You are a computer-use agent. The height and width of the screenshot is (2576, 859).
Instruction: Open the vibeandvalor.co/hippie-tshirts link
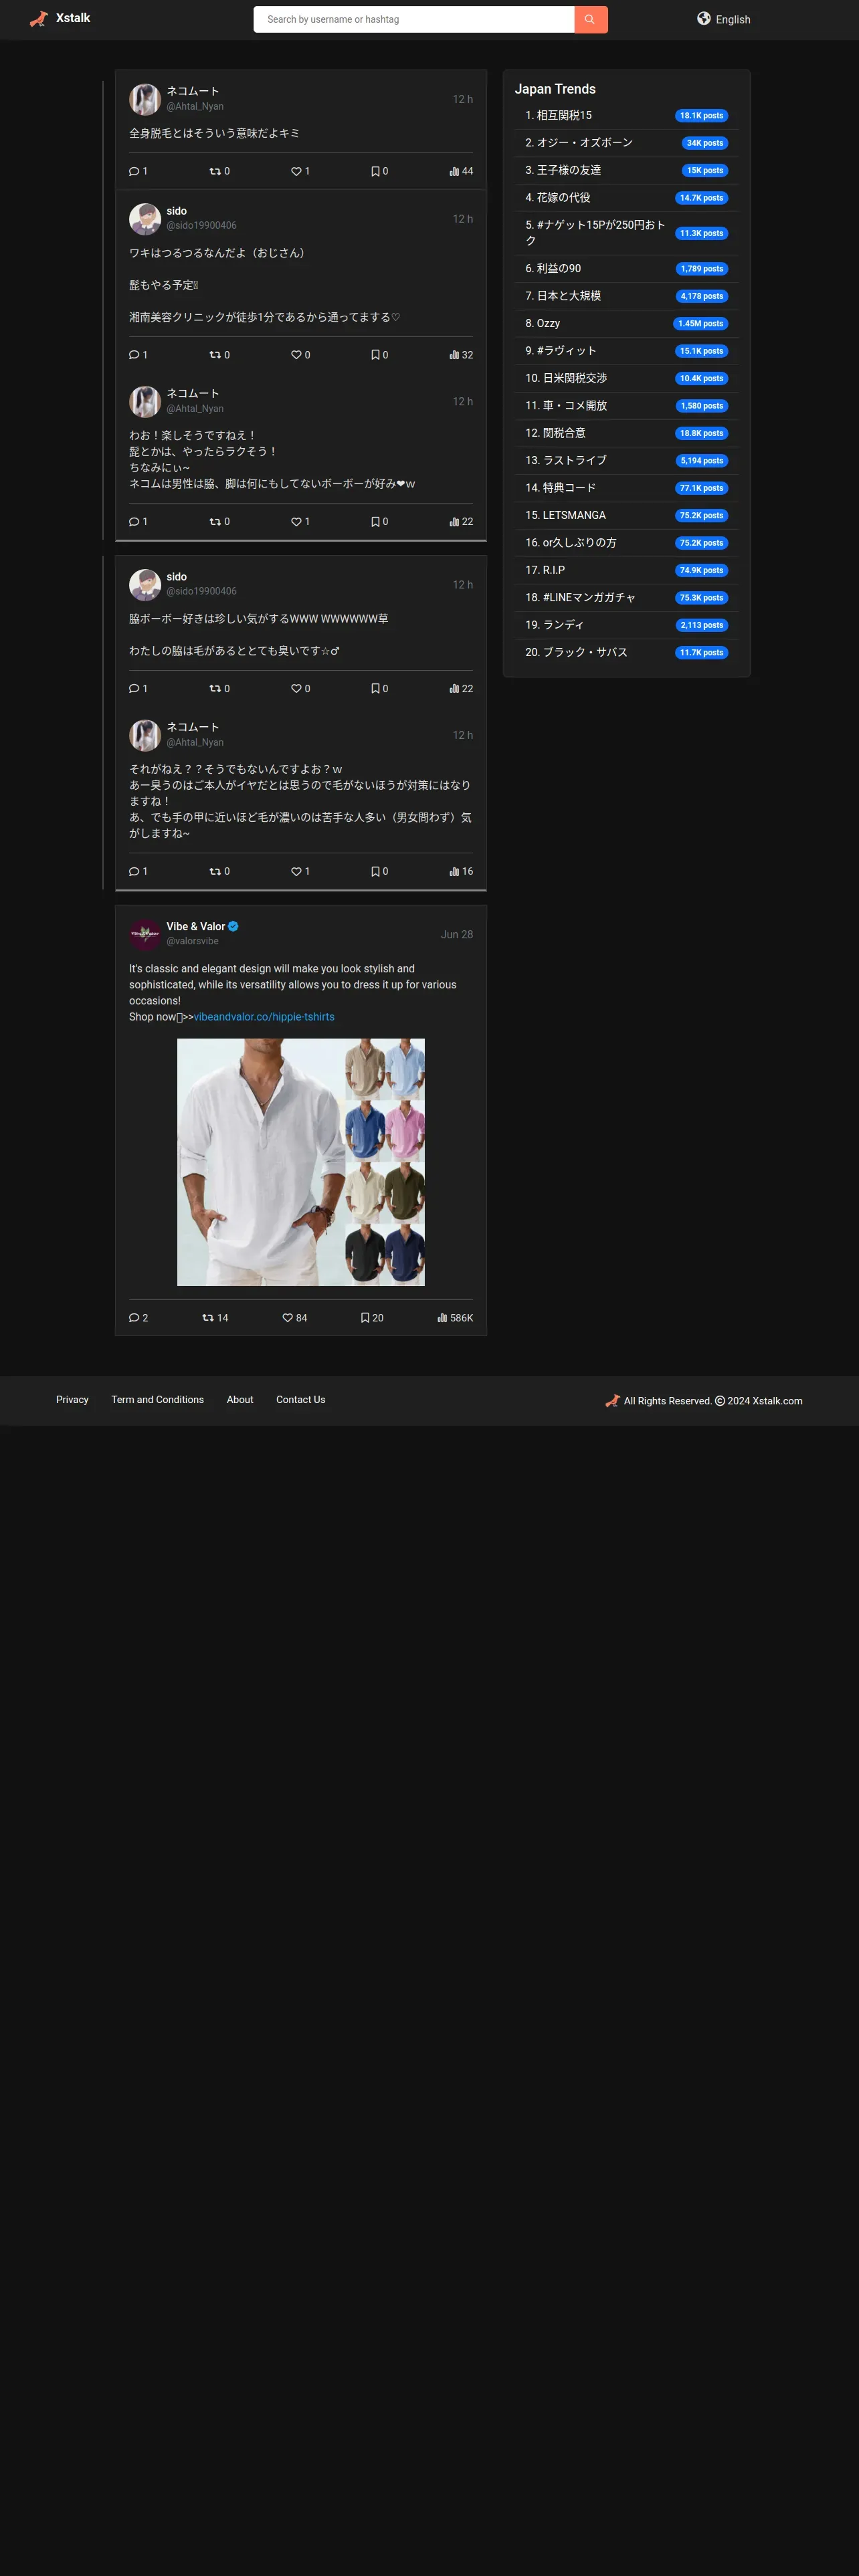264,1017
